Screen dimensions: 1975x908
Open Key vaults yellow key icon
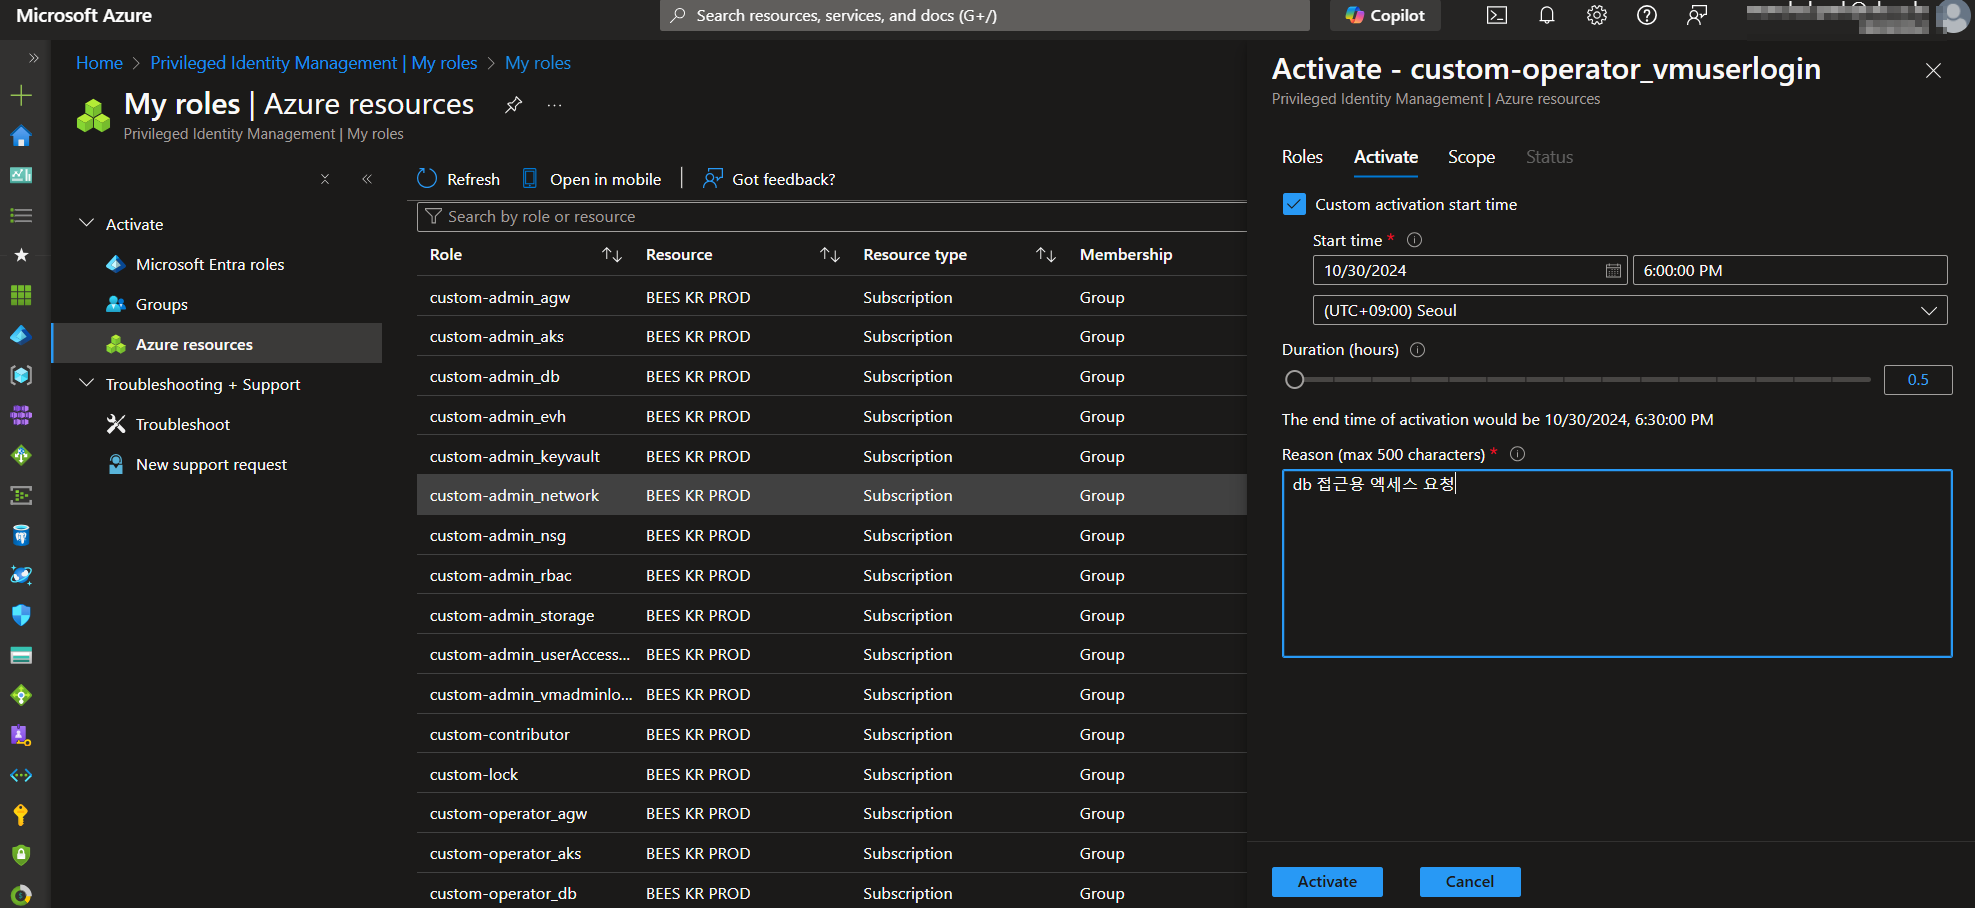pos(21,816)
